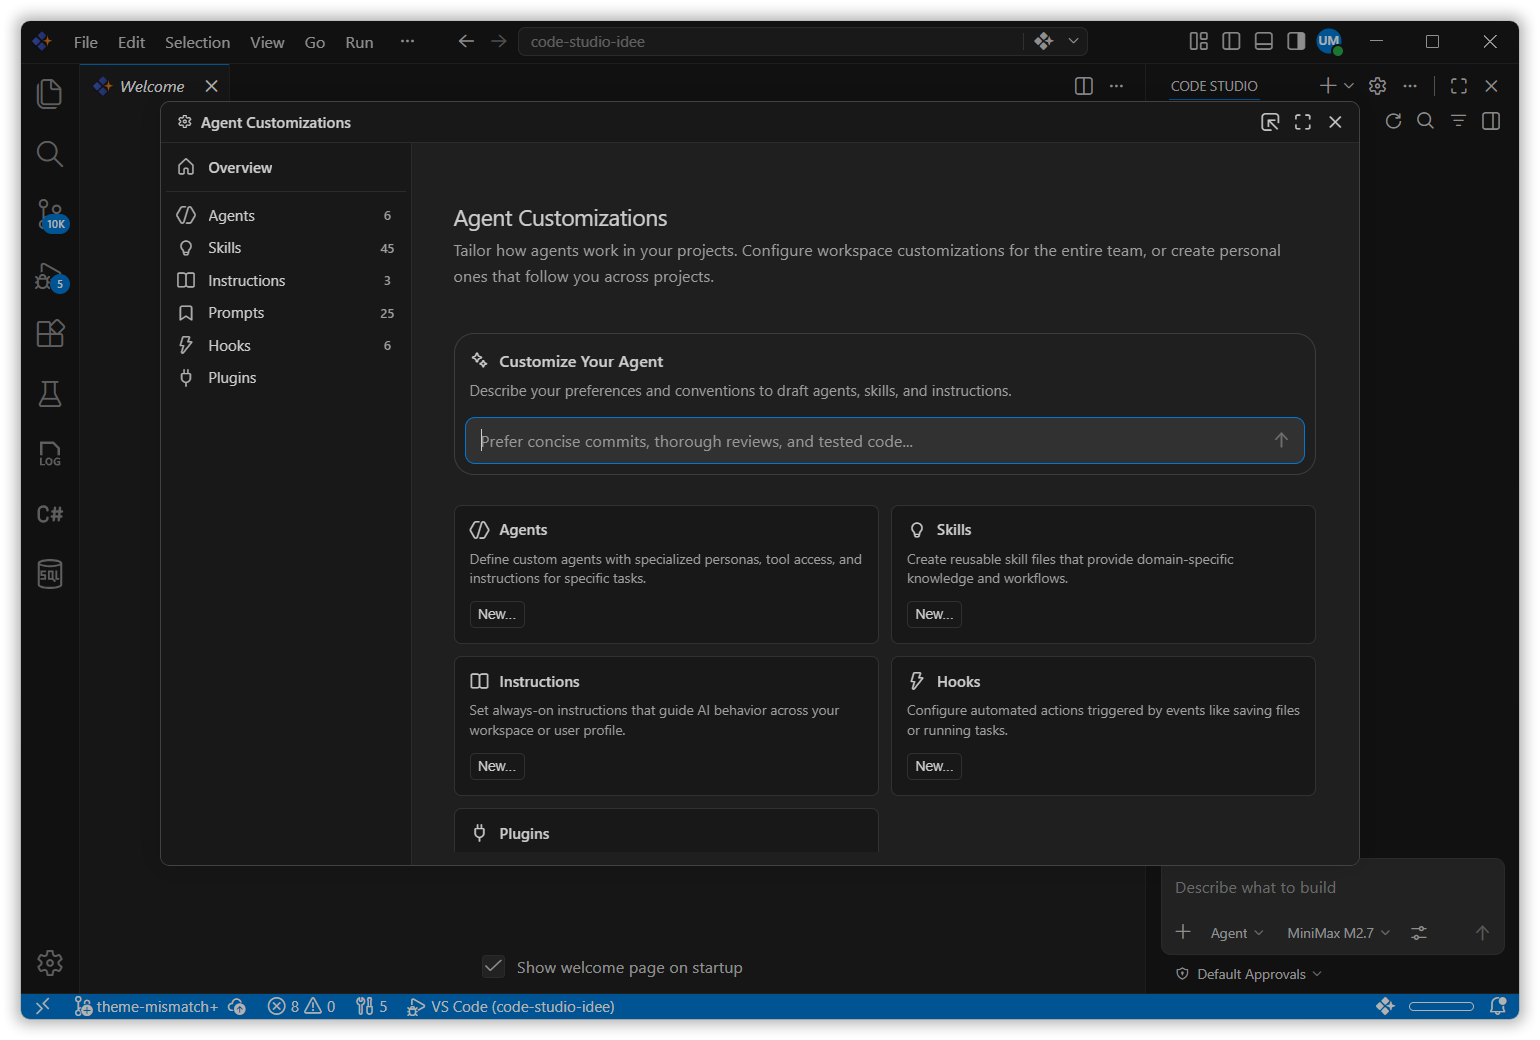Go forward with the right arrow

pyautogui.click(x=498, y=41)
